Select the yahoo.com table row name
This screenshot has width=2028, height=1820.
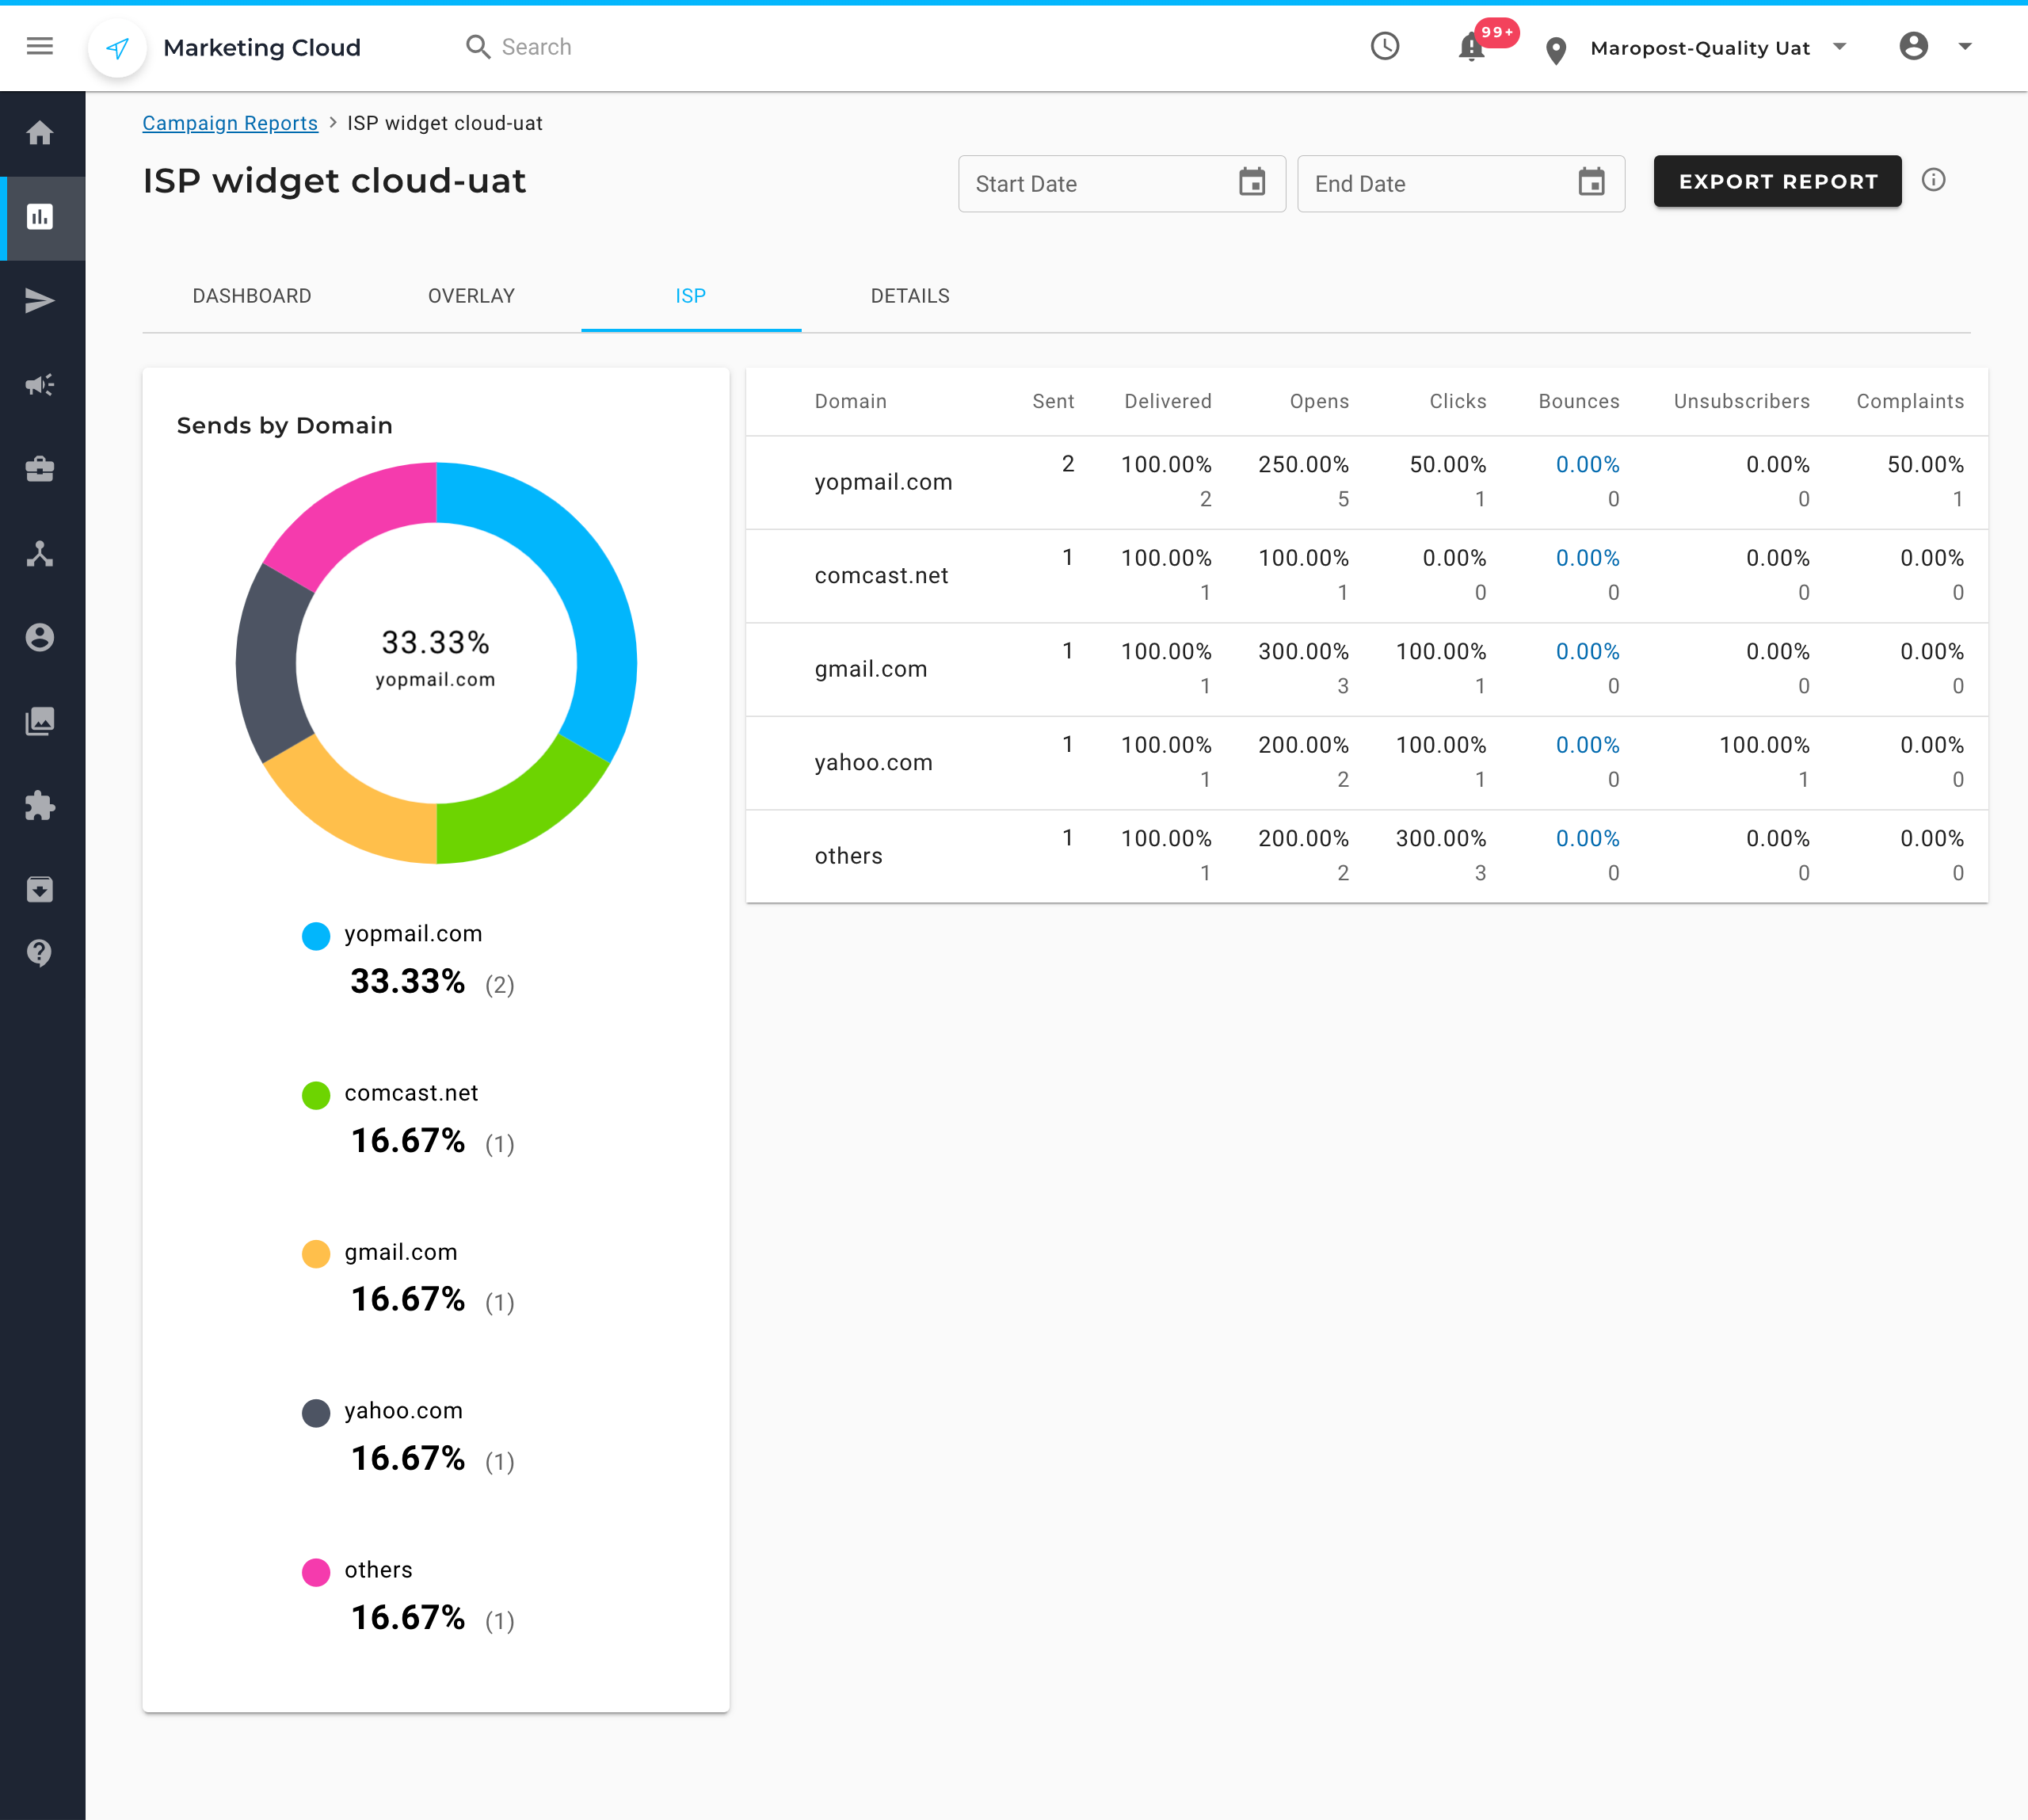873,763
